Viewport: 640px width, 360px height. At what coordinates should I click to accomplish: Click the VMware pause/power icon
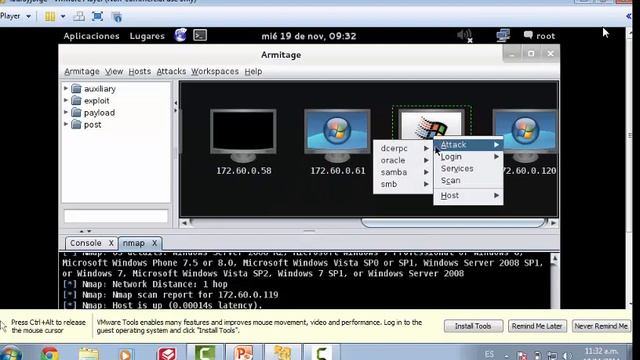click(x=50, y=17)
